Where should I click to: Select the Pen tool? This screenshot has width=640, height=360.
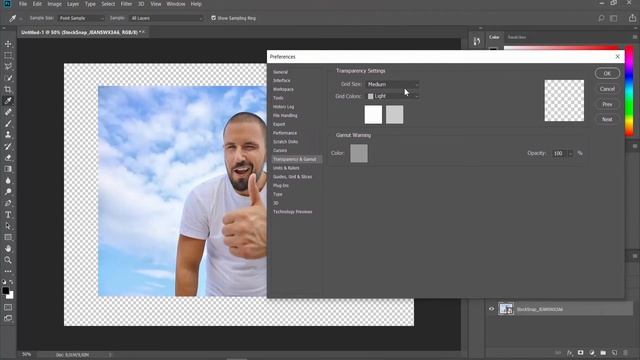pos(8,203)
